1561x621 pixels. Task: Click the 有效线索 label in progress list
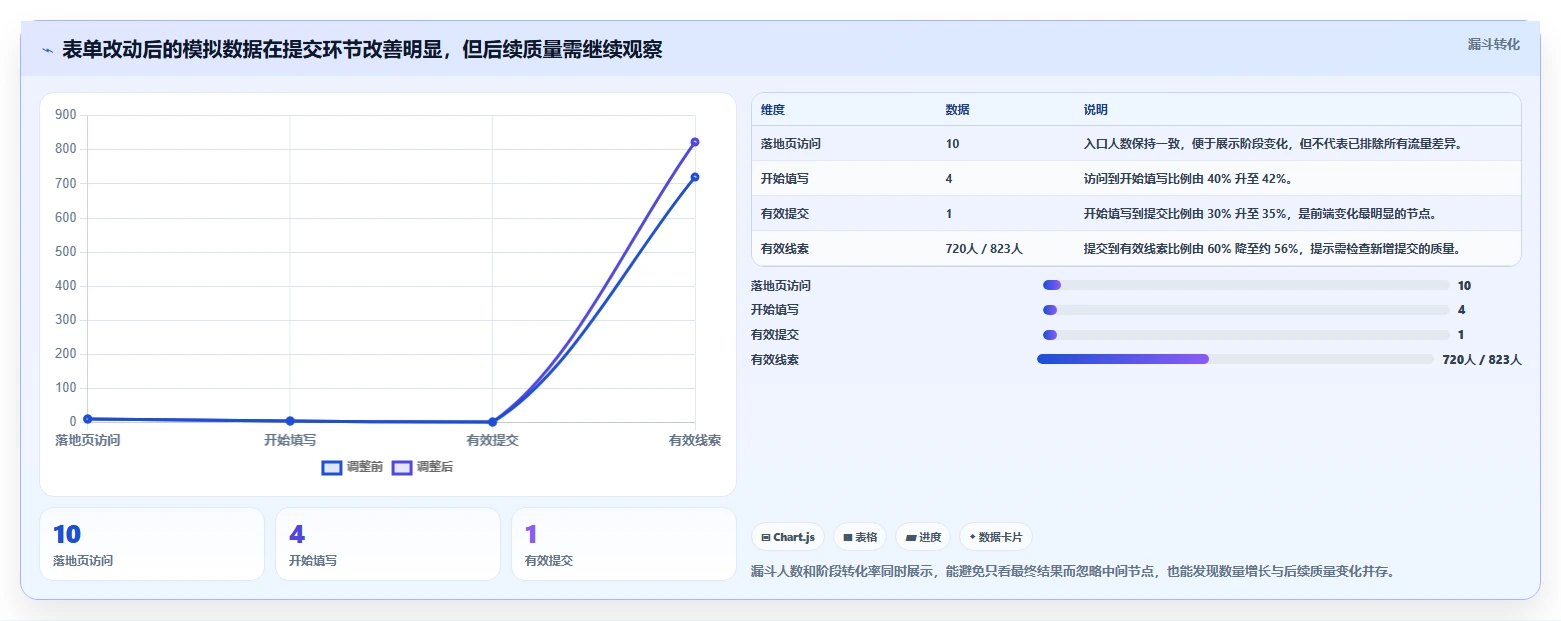775,360
